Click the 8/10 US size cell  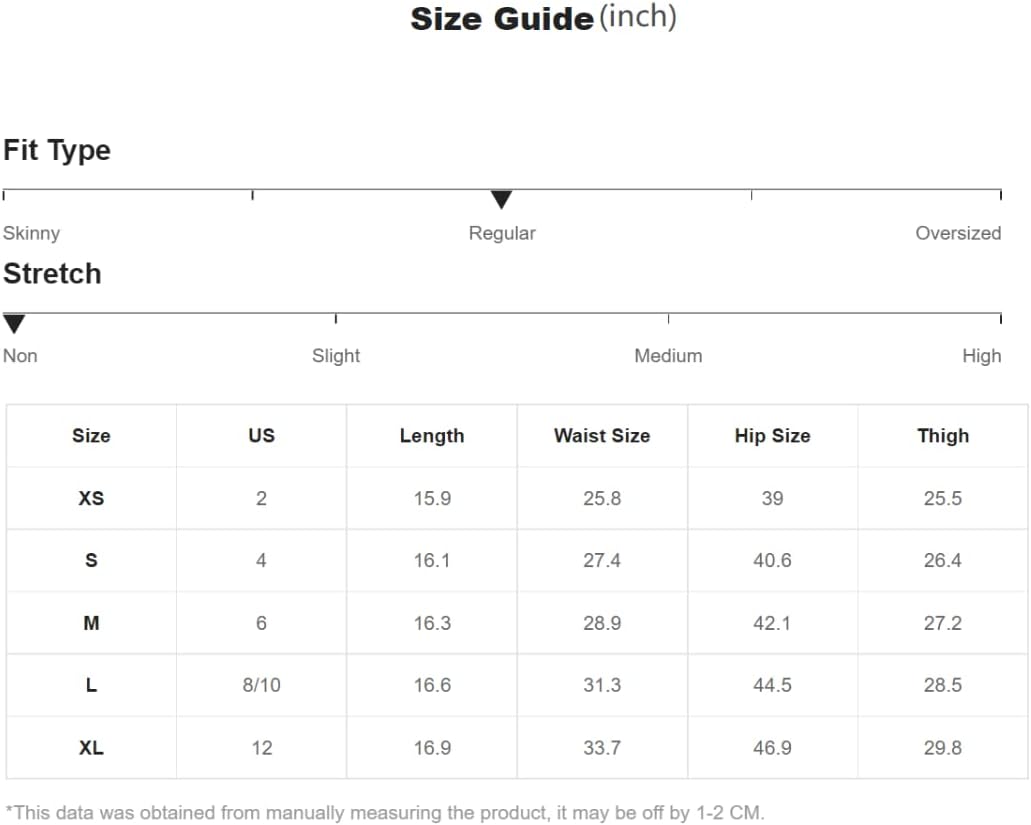tap(261, 685)
